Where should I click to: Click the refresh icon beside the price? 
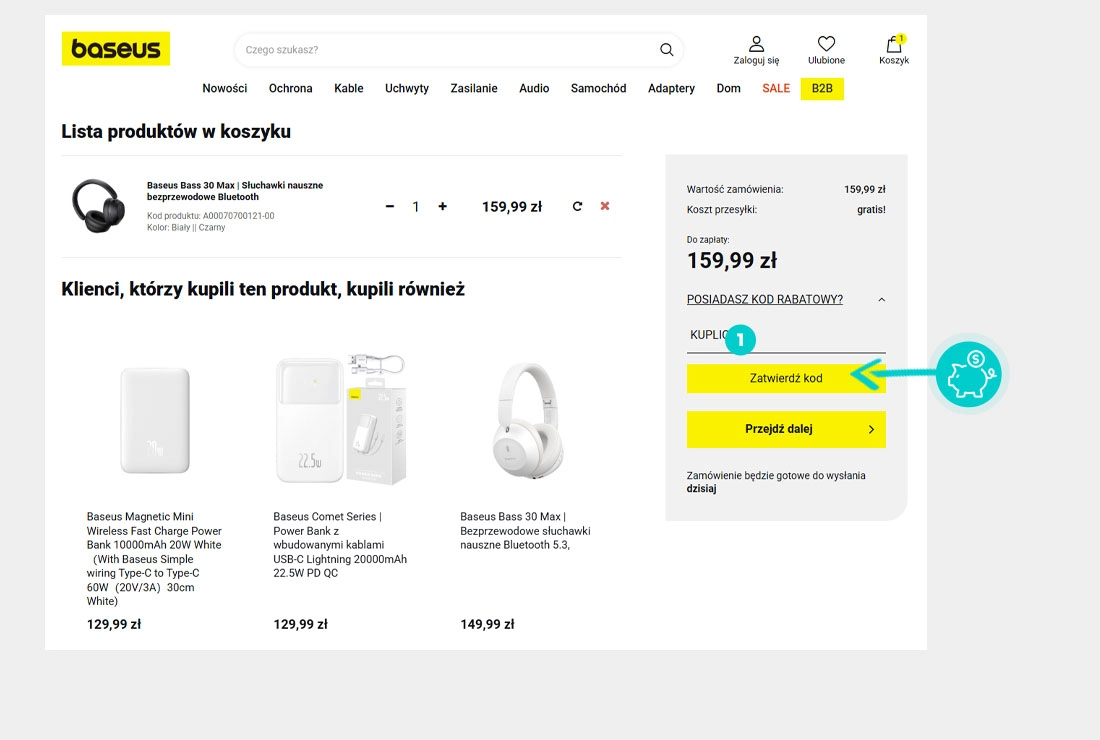pos(577,207)
